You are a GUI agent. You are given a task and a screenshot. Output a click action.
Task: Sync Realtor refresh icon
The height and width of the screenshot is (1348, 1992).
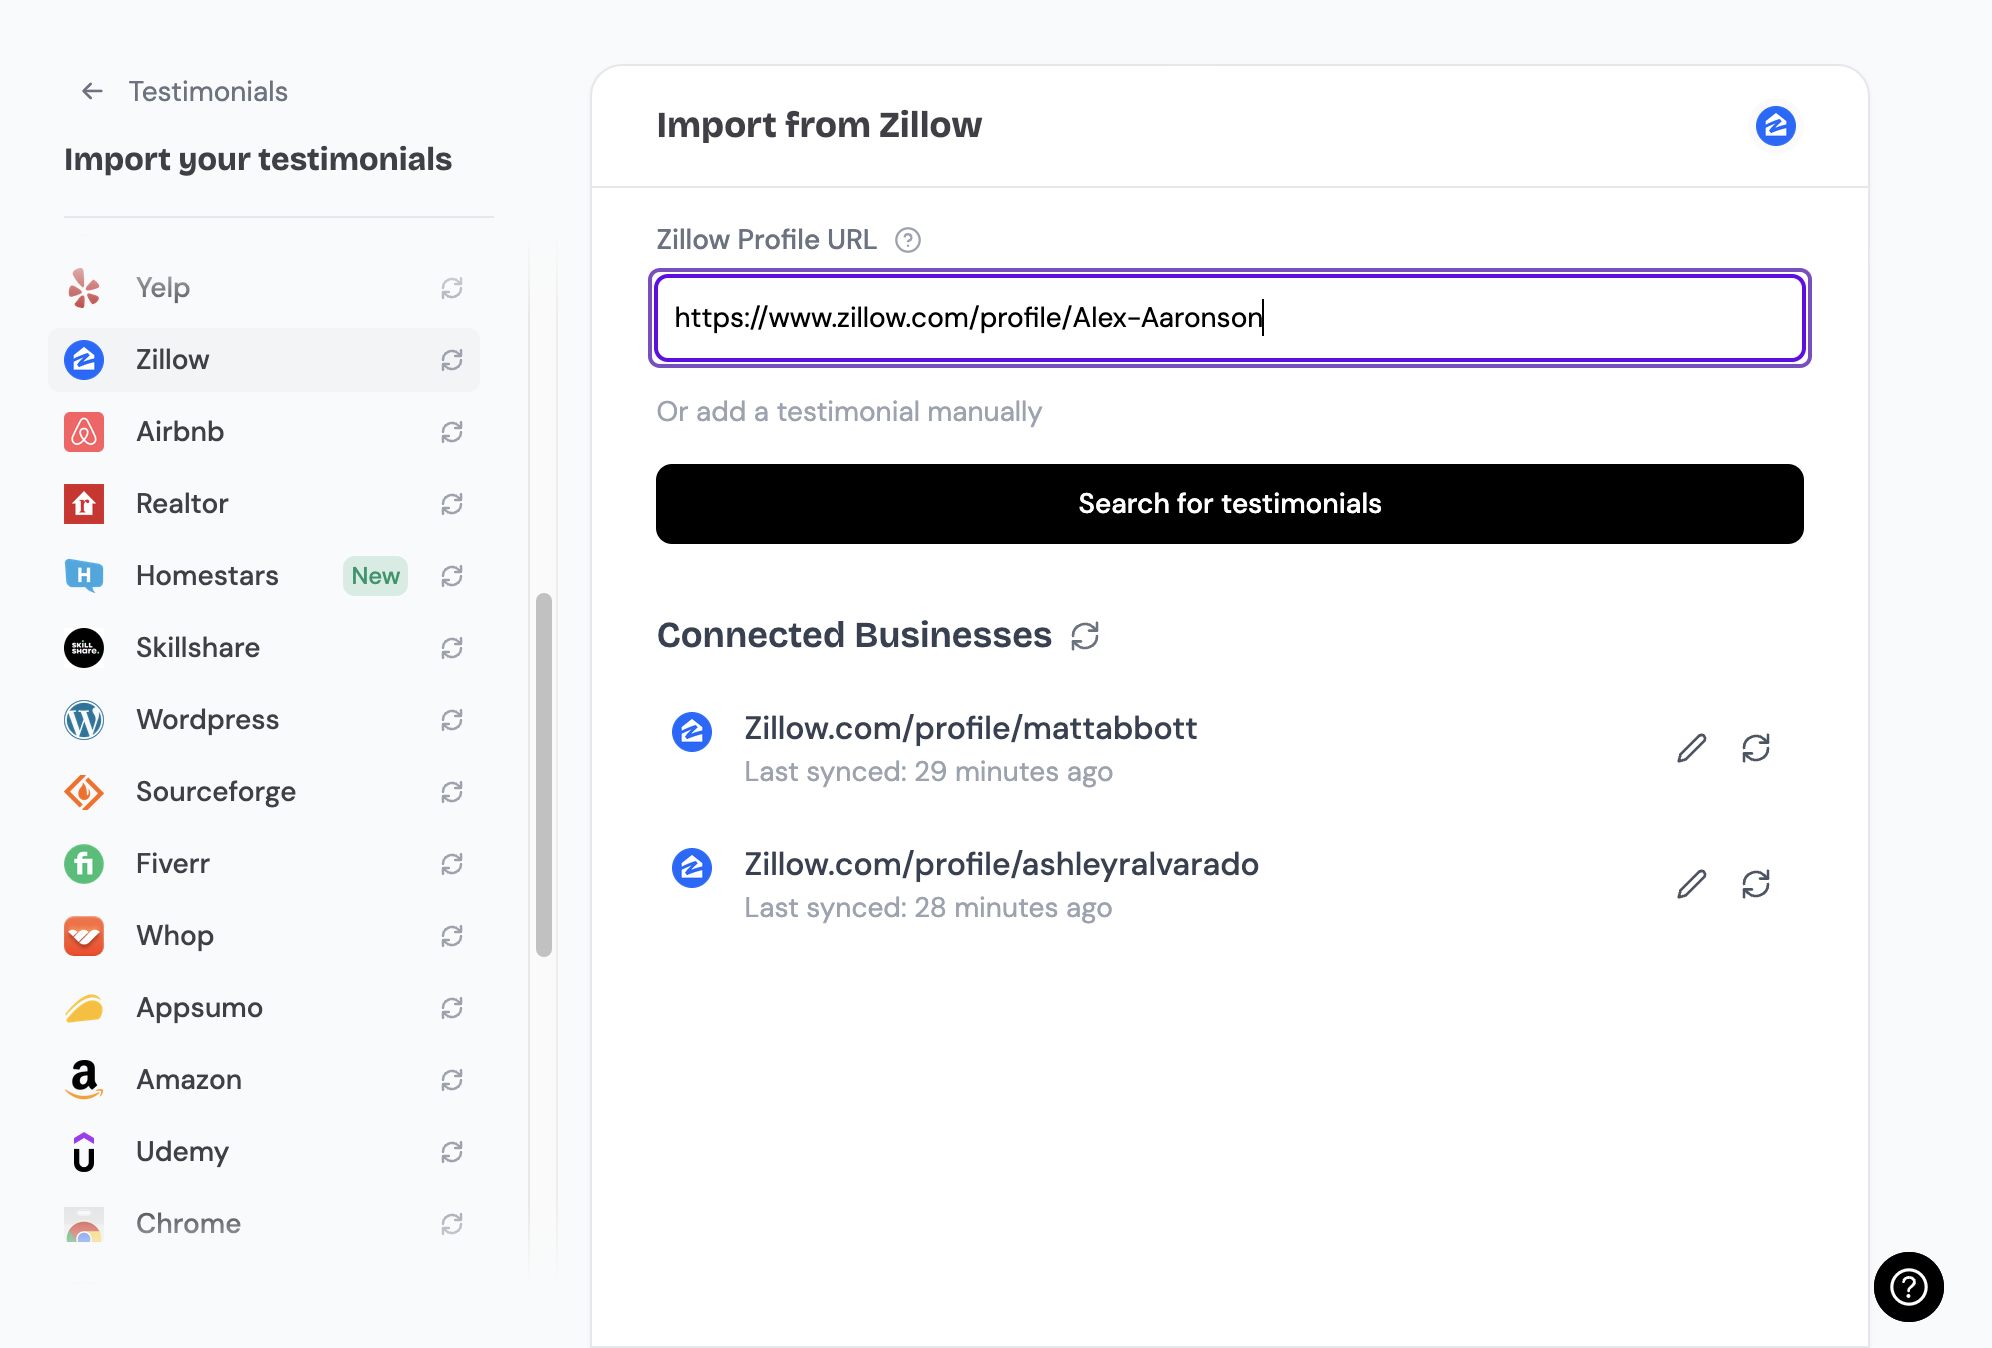point(452,504)
